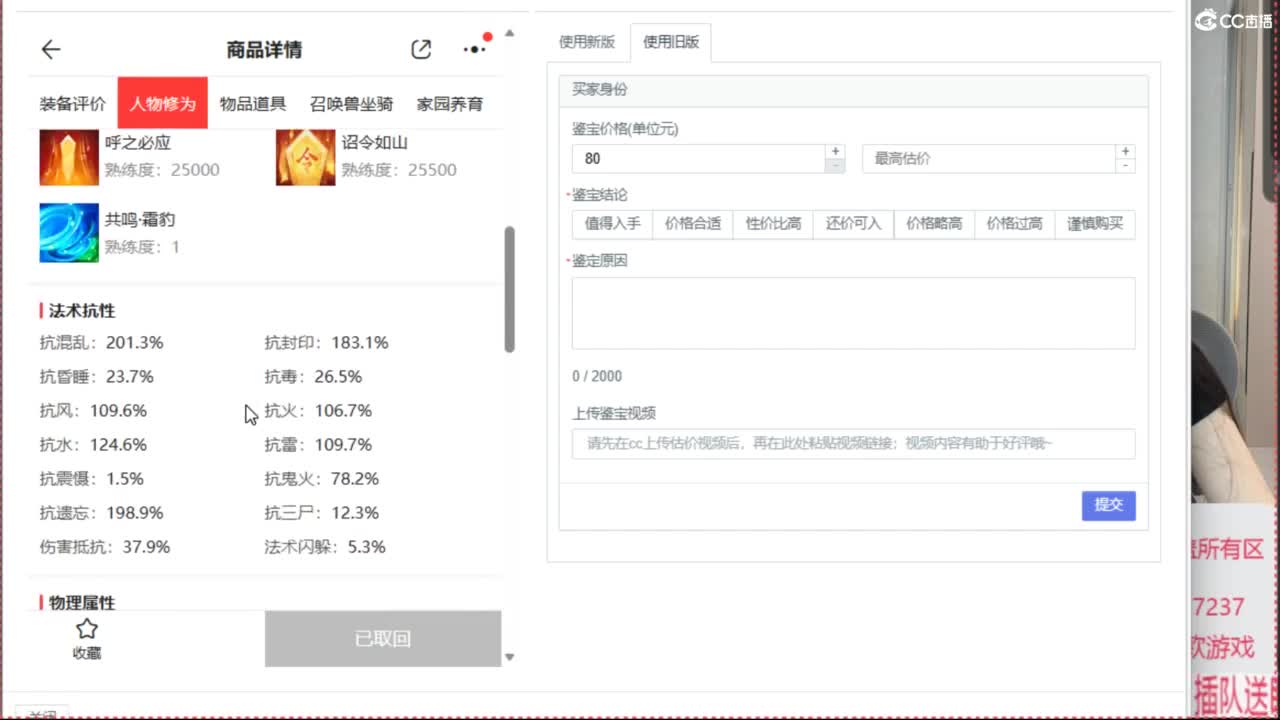This screenshot has height=720, width=1280.
Task: Click the 最高估价 input field
Action: [989, 158]
